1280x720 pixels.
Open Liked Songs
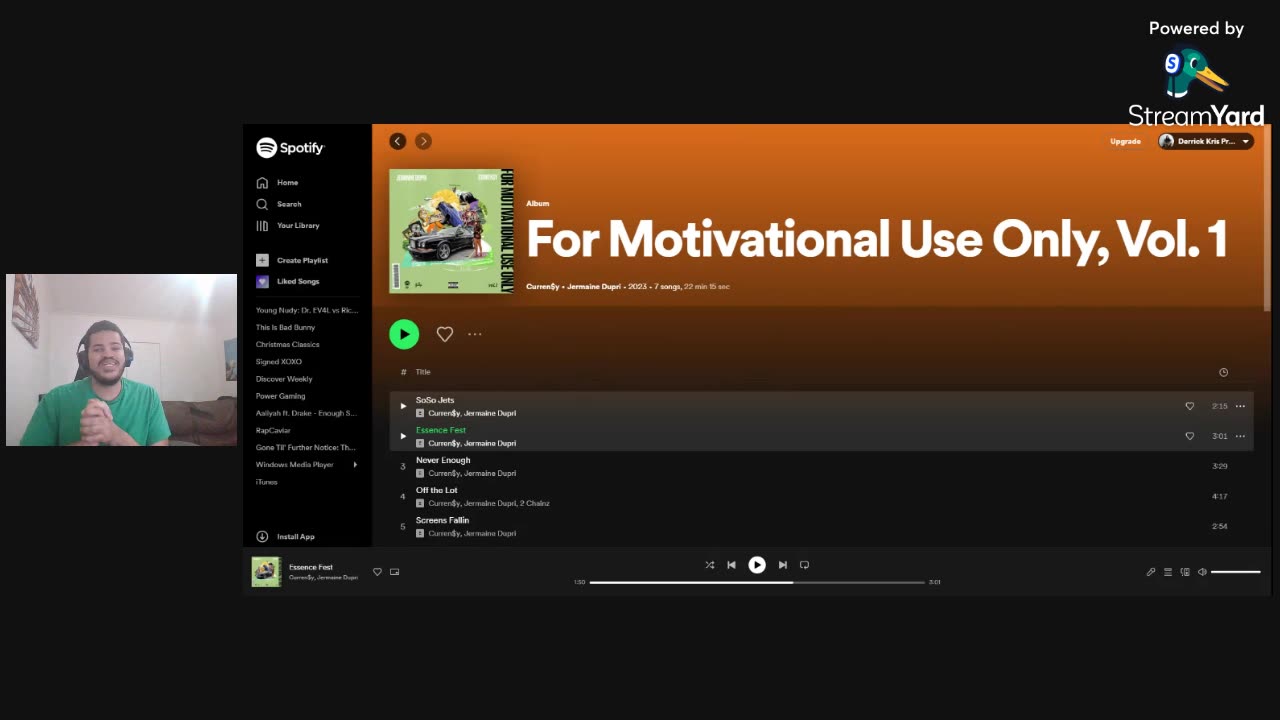click(x=287, y=282)
